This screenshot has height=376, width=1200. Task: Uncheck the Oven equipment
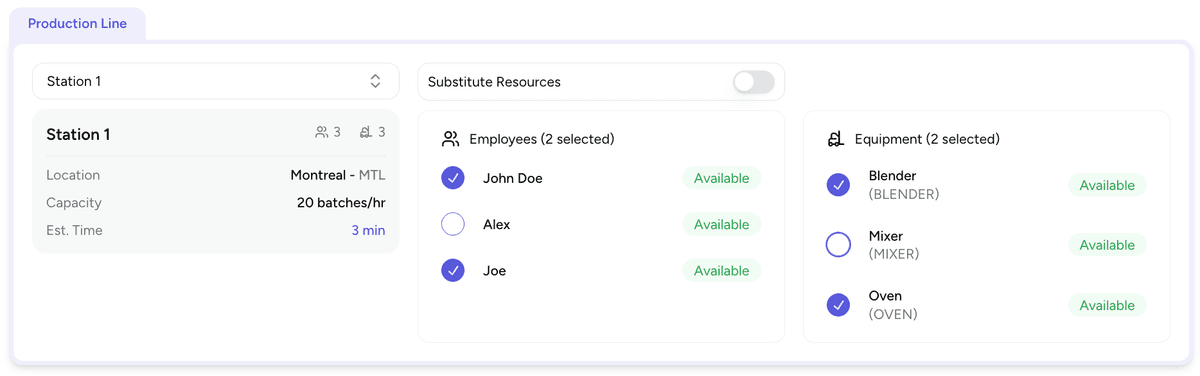coord(839,305)
